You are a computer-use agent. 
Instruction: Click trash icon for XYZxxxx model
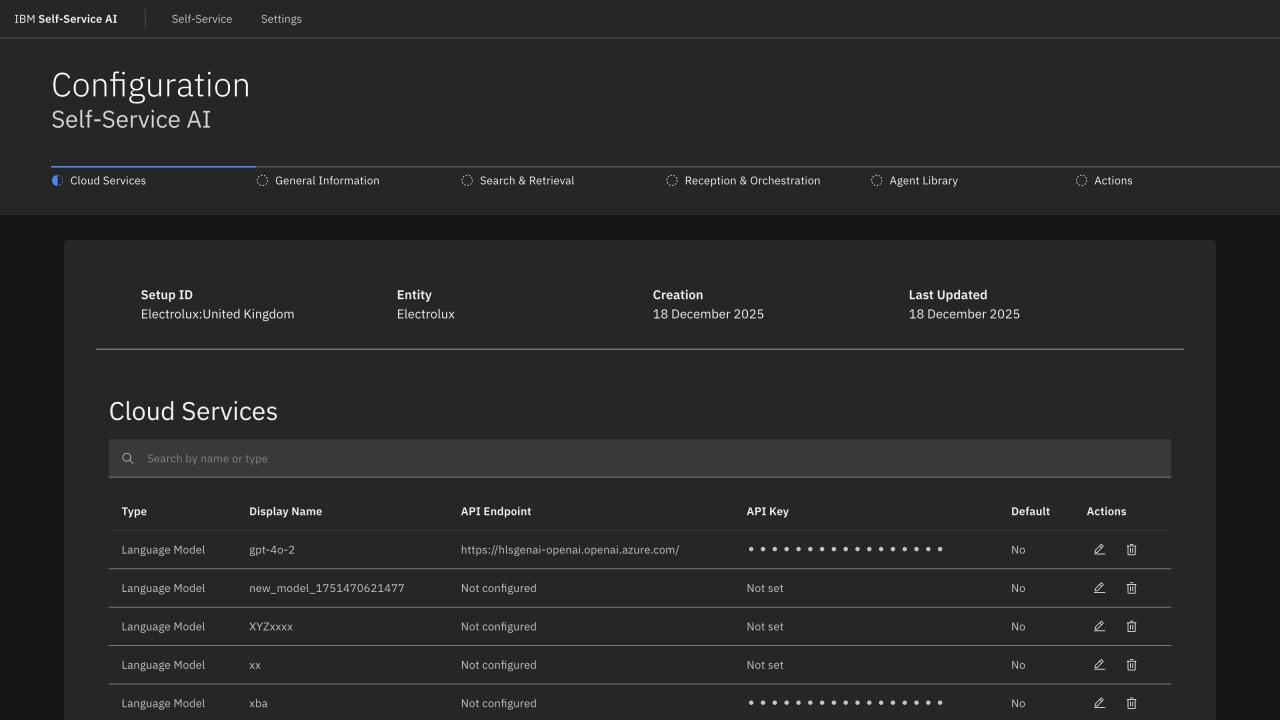pyautogui.click(x=1131, y=627)
